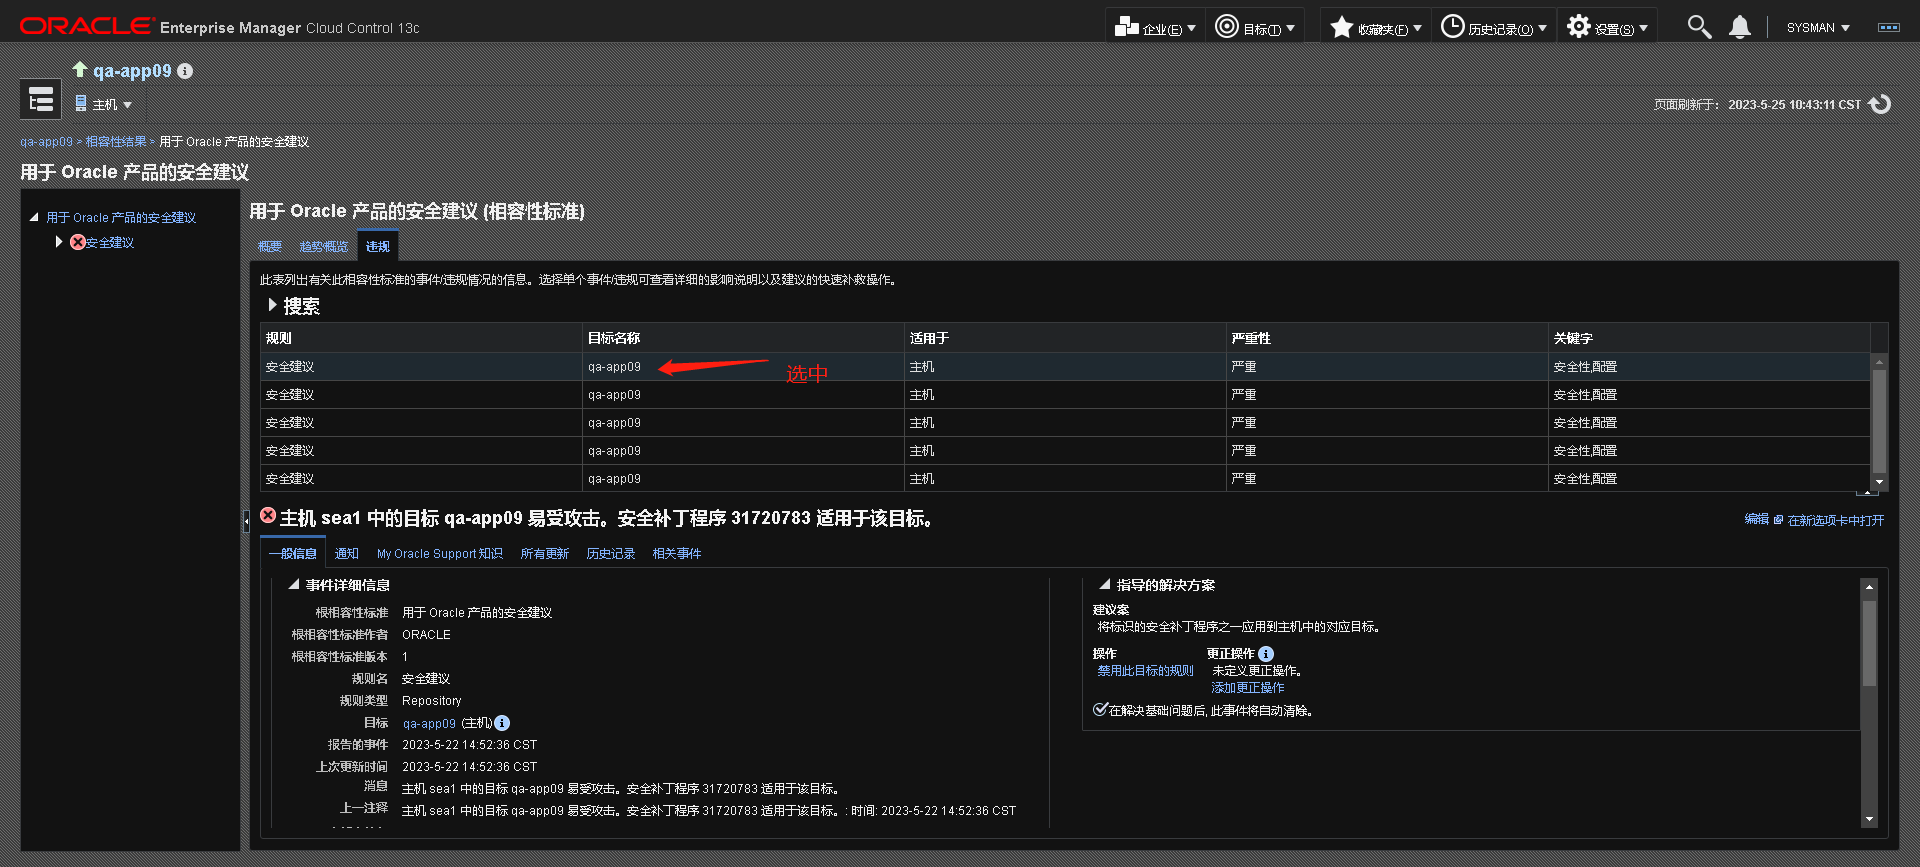Click the red critical icon beside the incident title

(268, 515)
